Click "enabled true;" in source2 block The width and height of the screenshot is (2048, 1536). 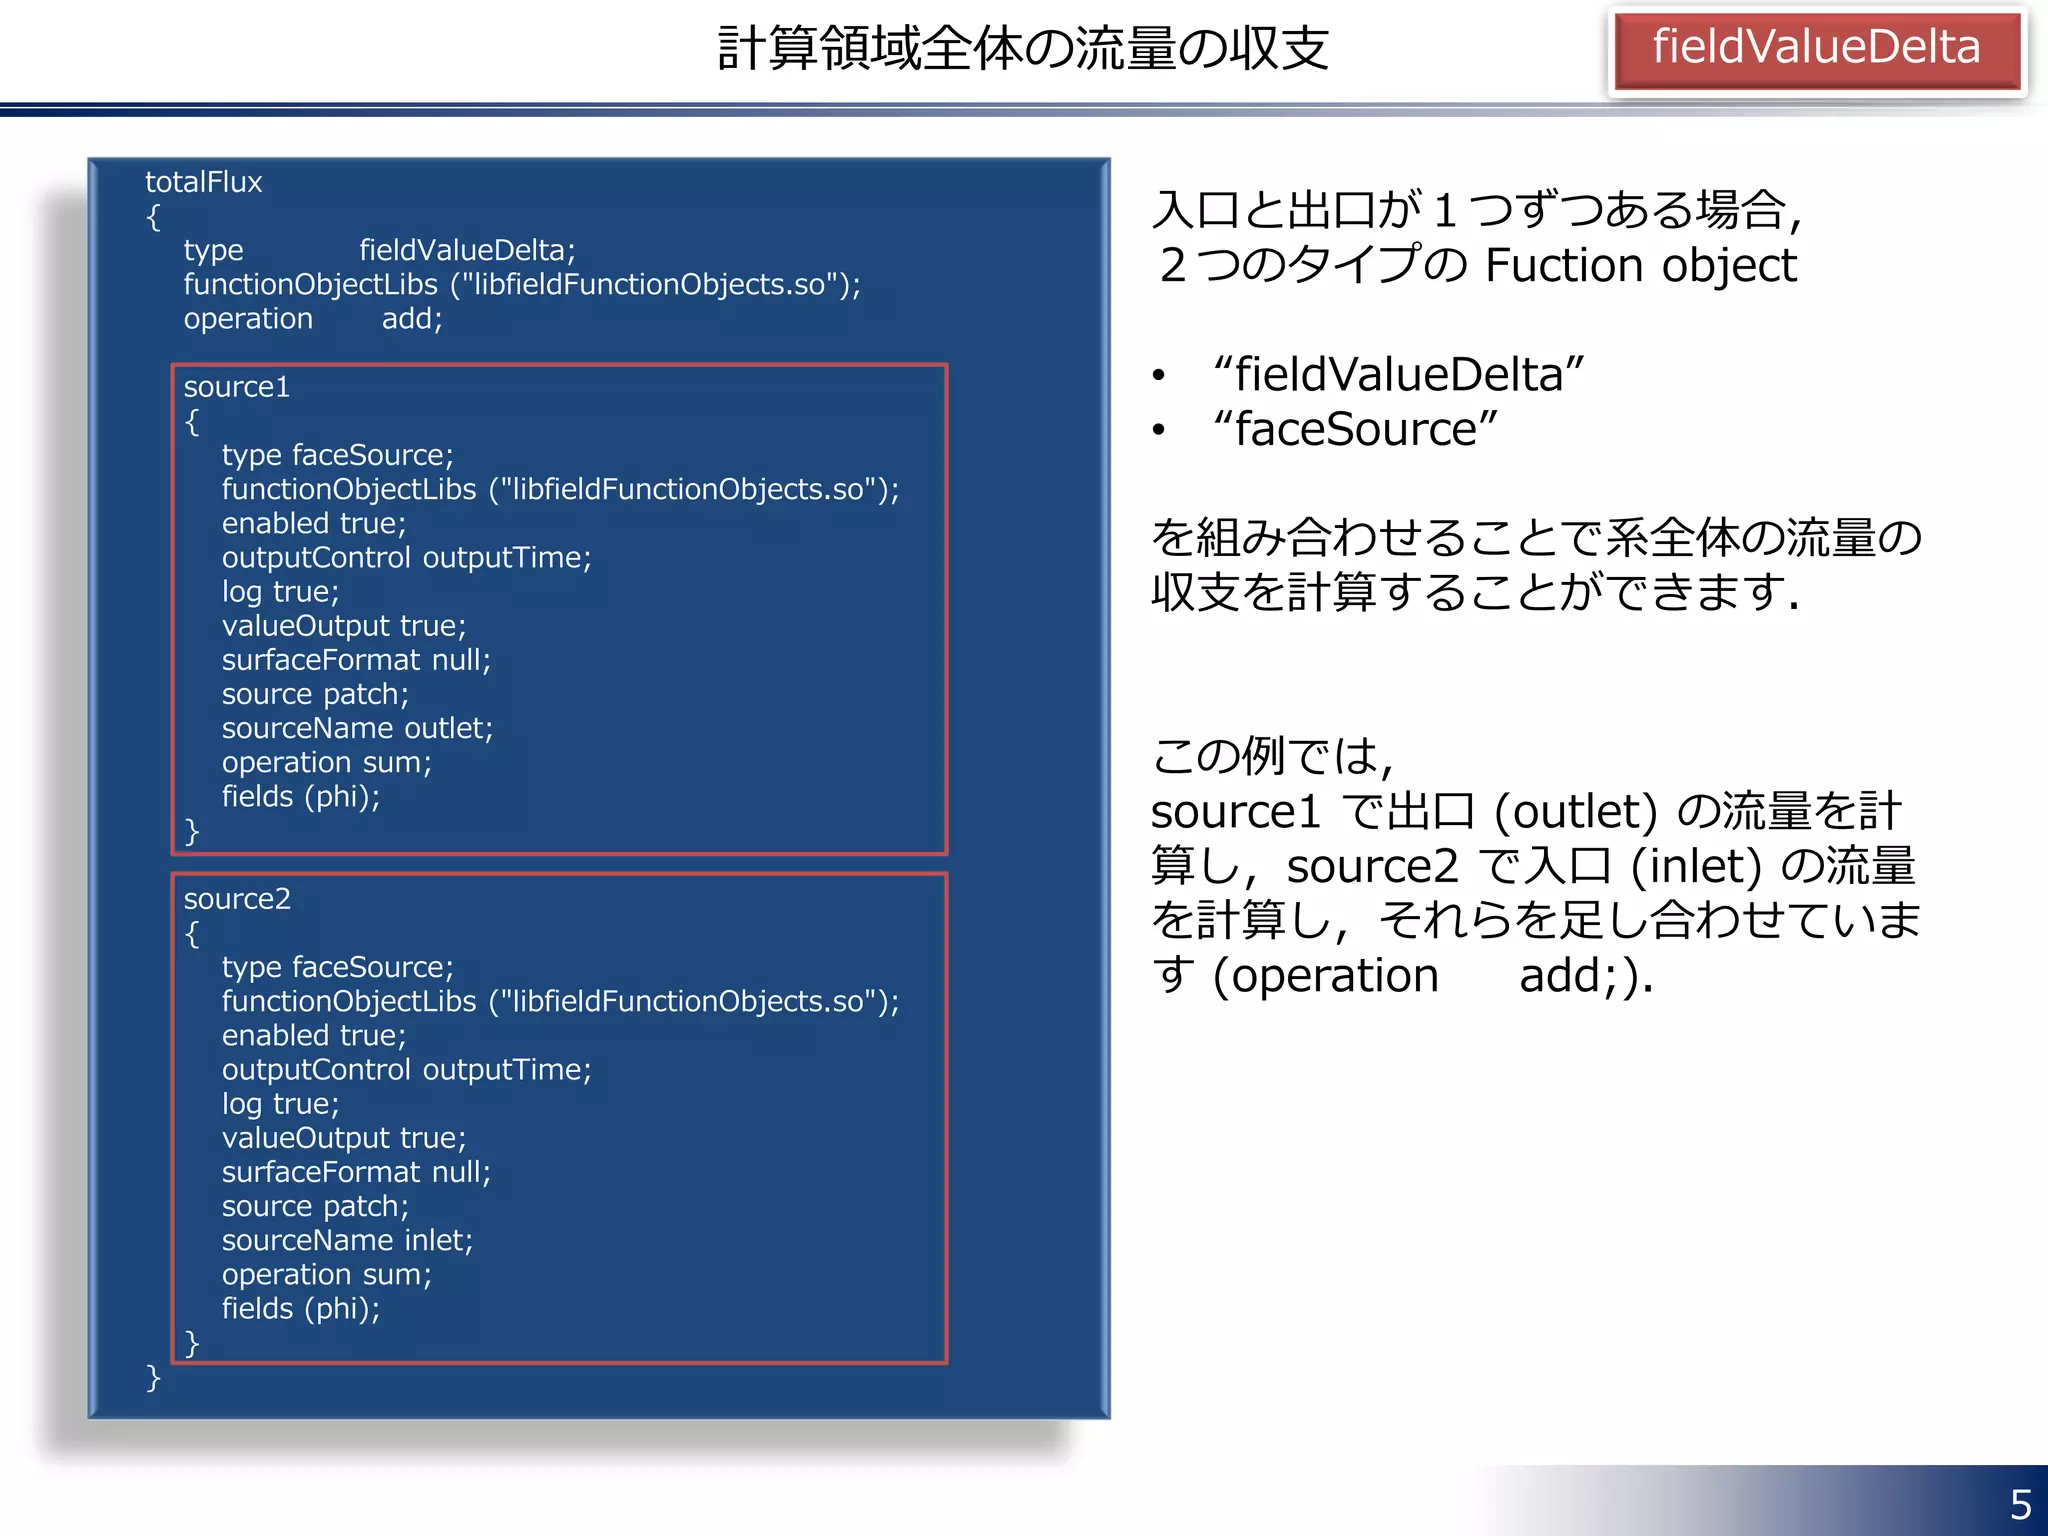(313, 1035)
